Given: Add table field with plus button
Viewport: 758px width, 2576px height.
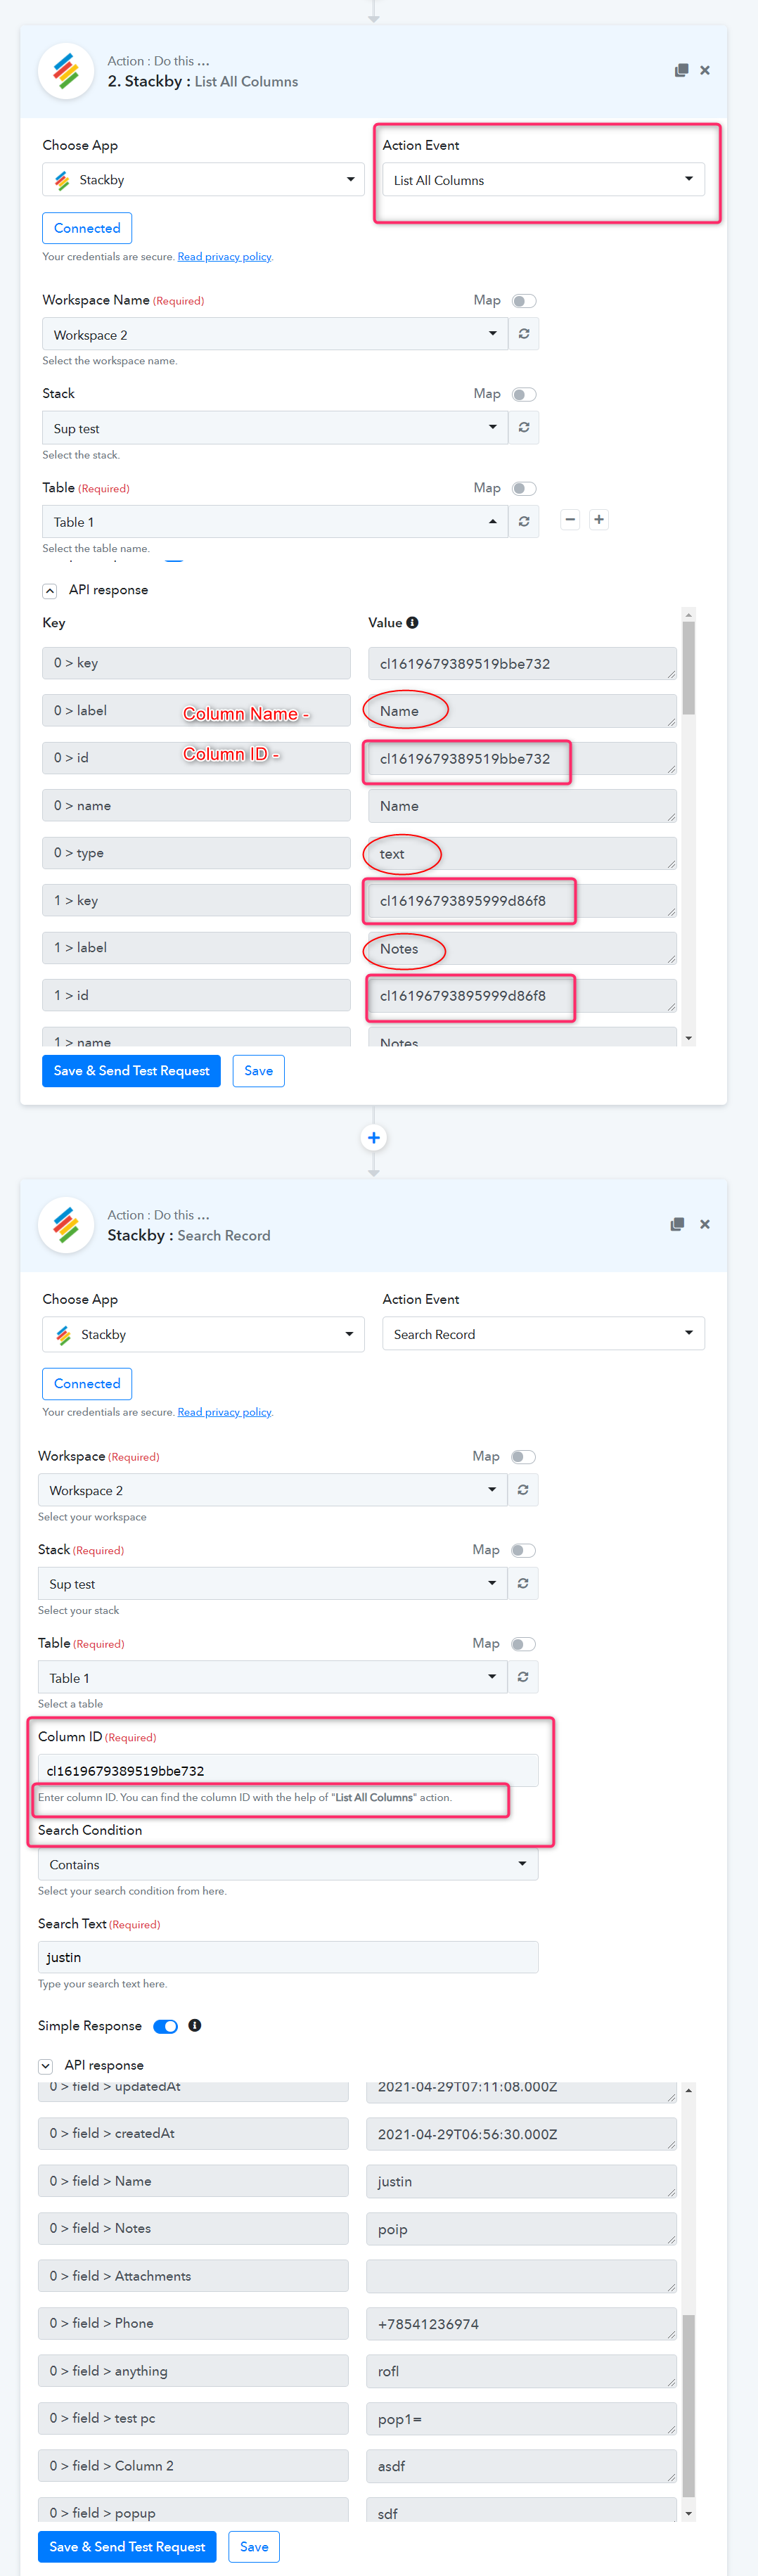Looking at the screenshot, I should [x=599, y=519].
